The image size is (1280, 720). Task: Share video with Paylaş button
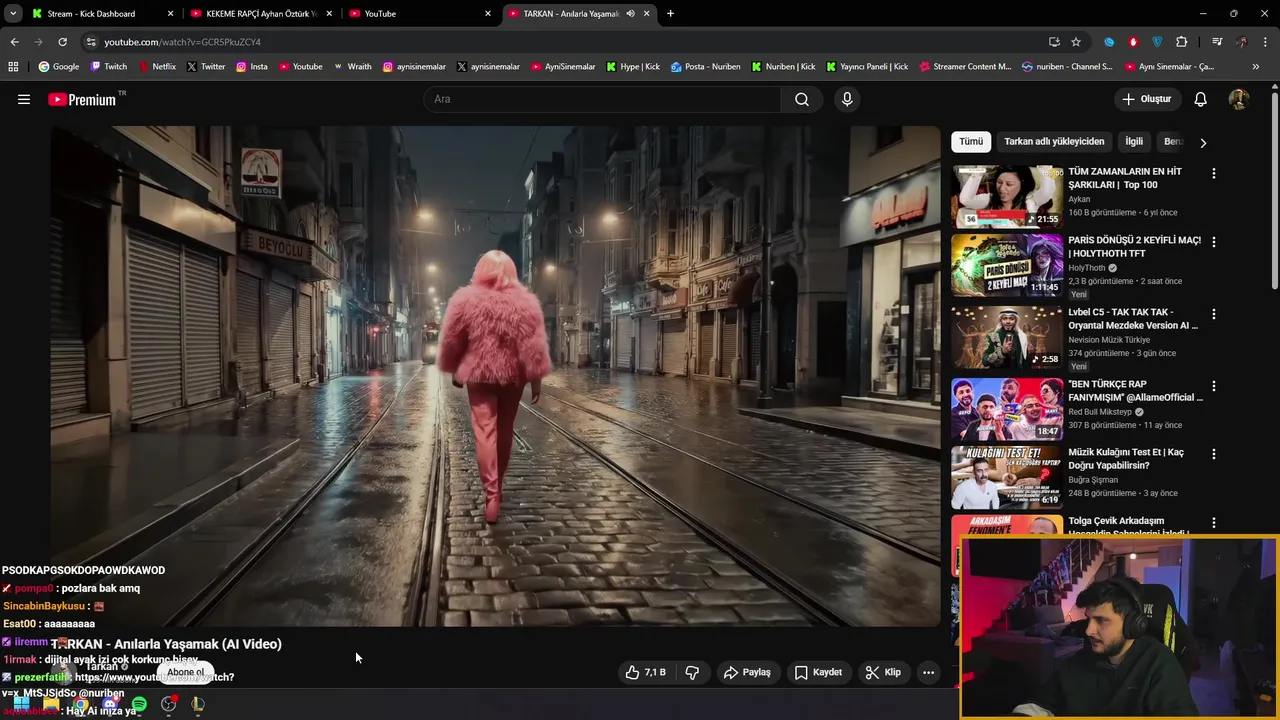point(747,672)
